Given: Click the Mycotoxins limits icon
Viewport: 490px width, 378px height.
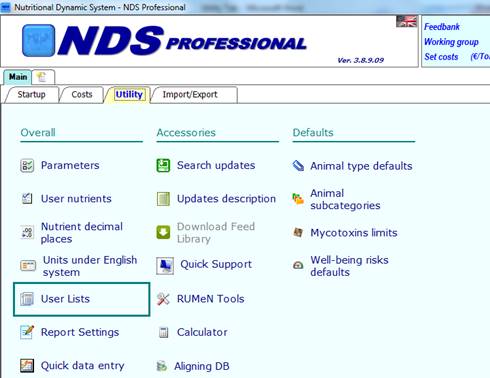Looking at the screenshot, I should click(298, 232).
